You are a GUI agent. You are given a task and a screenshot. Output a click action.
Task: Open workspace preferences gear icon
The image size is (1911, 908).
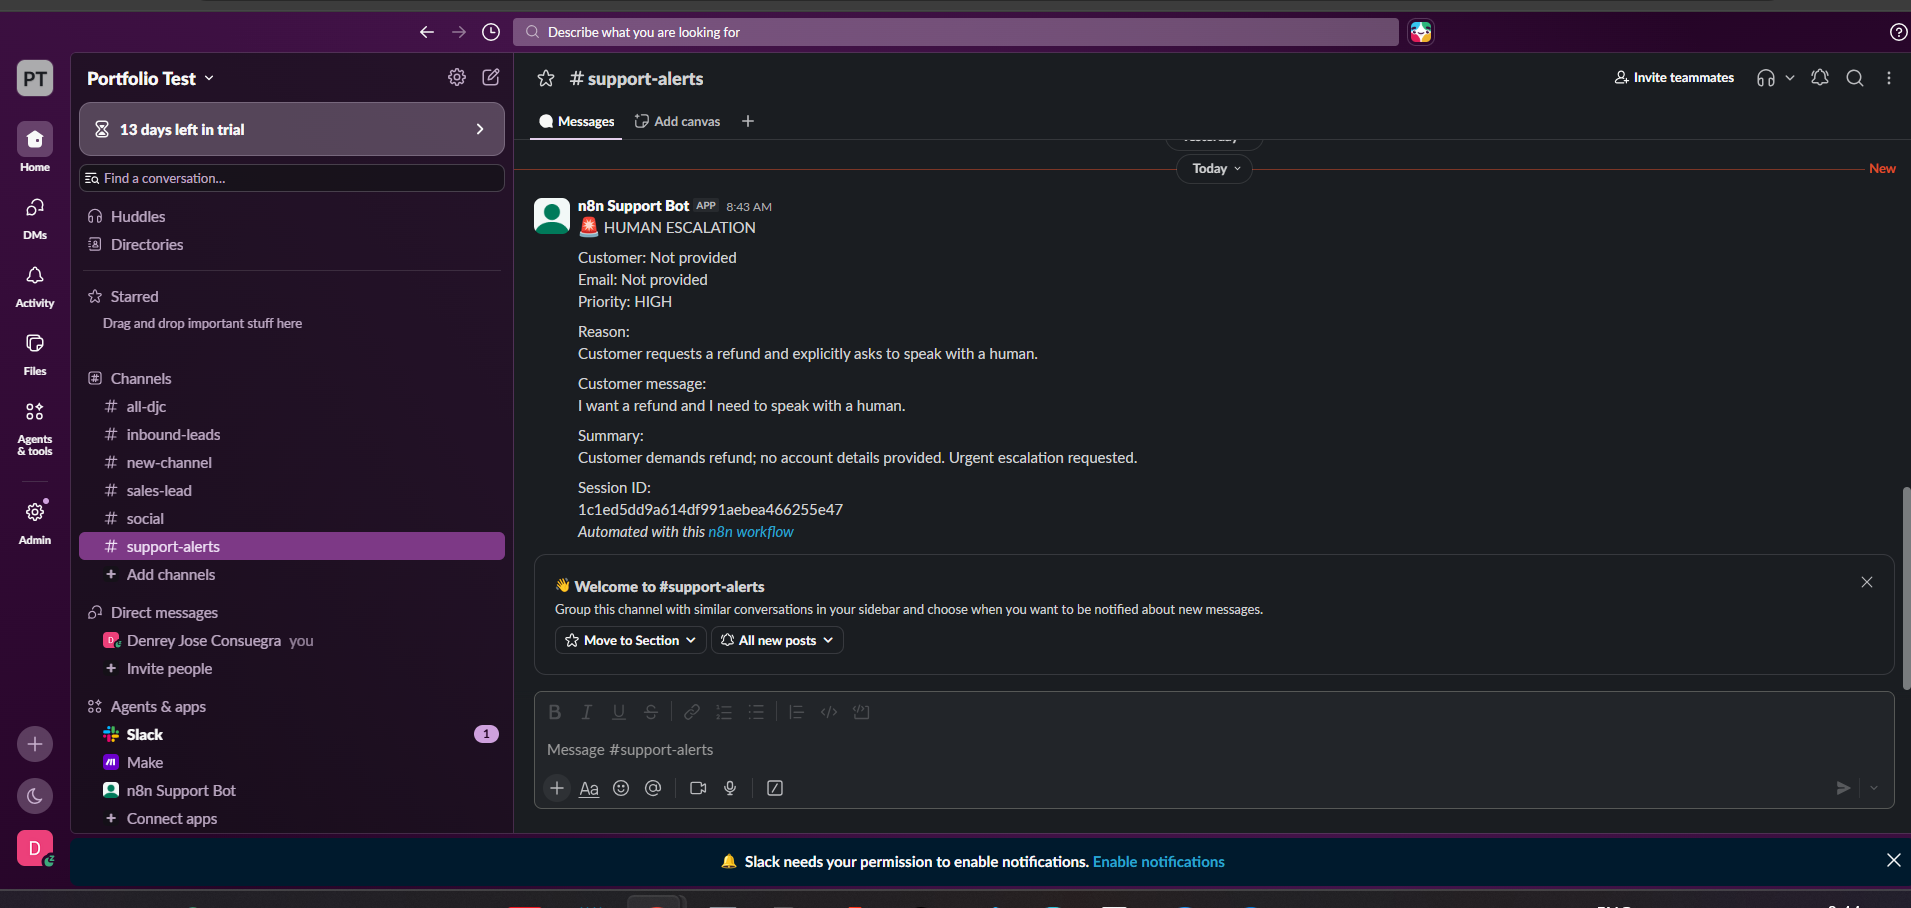click(x=457, y=77)
